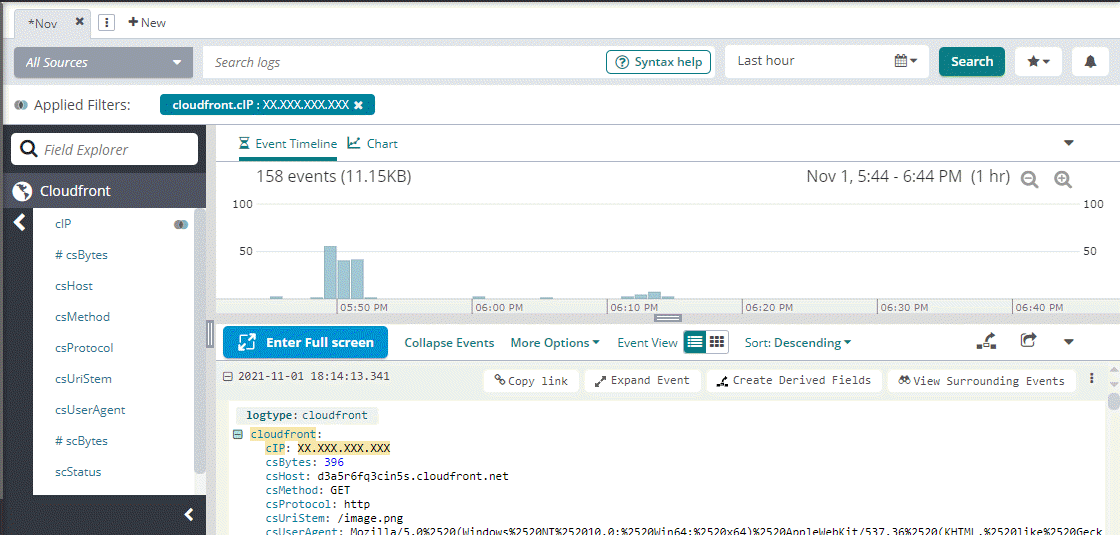Zoom in the event timeline

(x=1063, y=179)
